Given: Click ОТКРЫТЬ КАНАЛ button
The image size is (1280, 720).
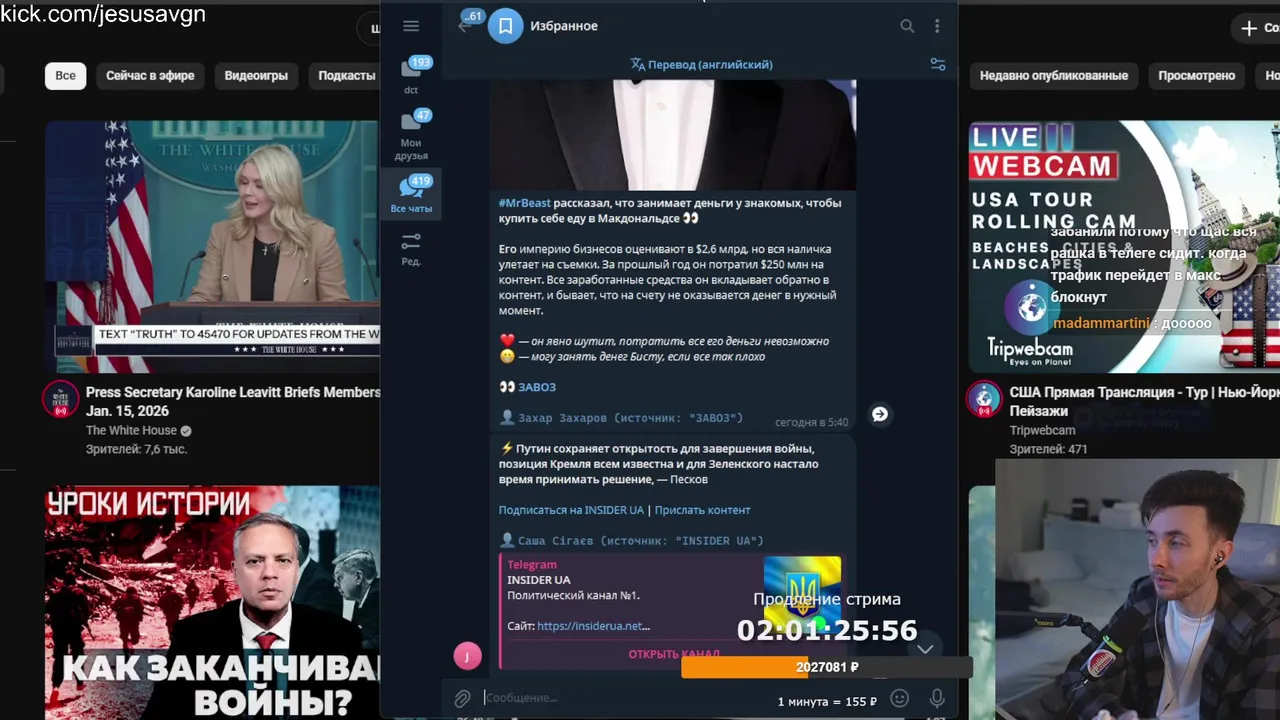Looking at the screenshot, I should [674, 654].
